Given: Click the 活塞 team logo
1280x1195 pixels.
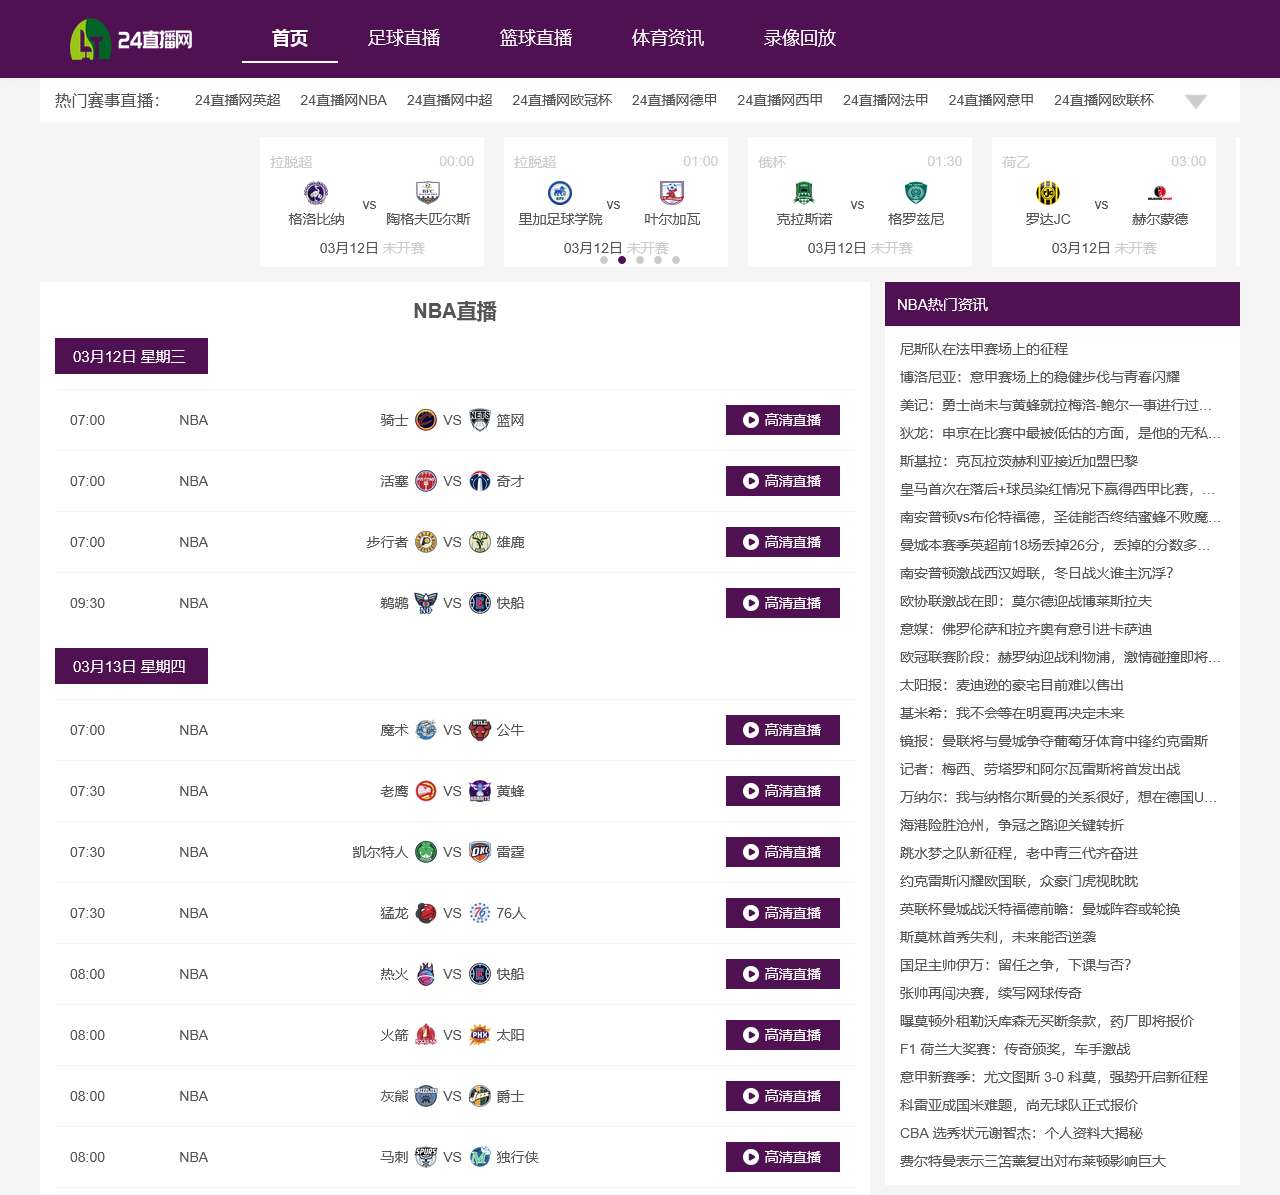Looking at the screenshot, I should tap(426, 481).
